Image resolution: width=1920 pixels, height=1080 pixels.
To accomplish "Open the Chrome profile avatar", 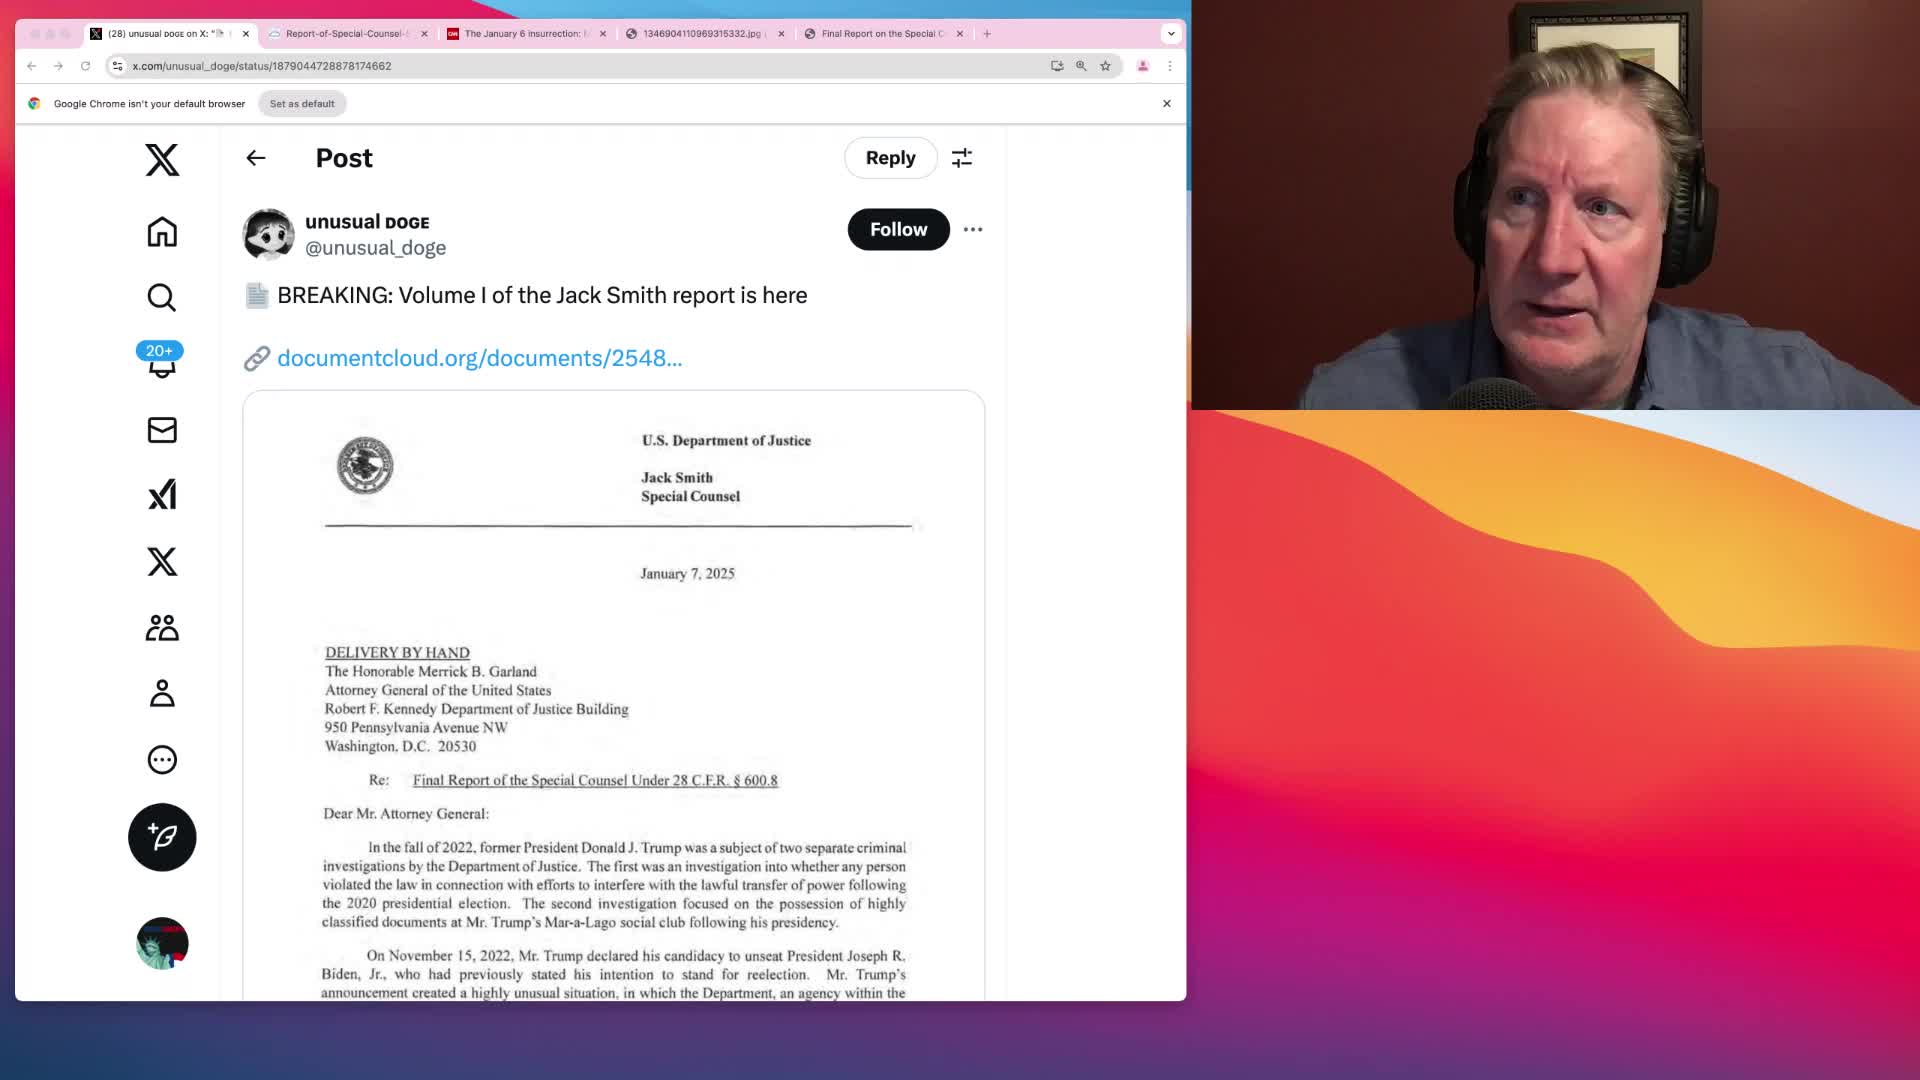I will coord(1143,66).
